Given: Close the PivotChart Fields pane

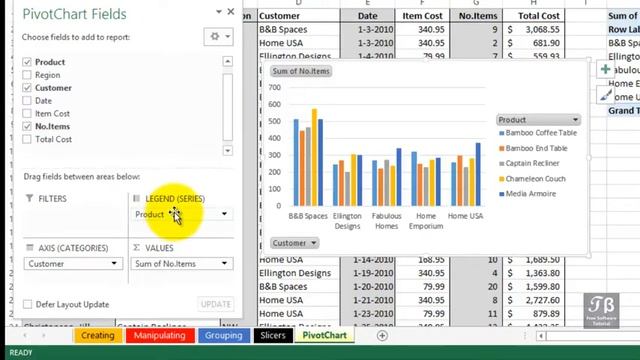Looking at the screenshot, I should click(231, 12).
